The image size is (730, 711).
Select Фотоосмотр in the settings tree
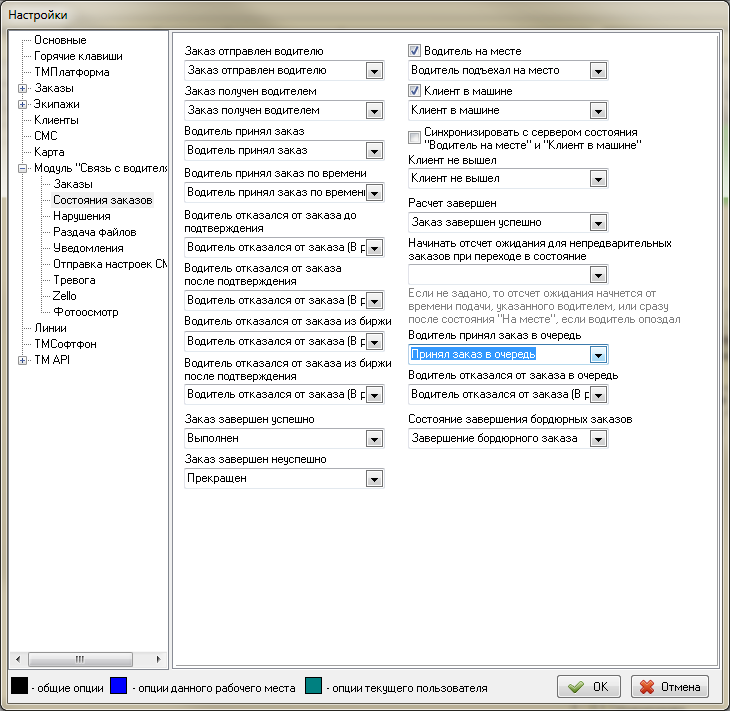[85, 313]
